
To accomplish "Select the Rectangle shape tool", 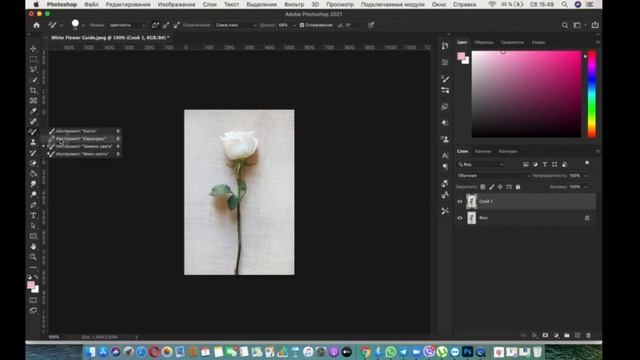I will 33,236.
